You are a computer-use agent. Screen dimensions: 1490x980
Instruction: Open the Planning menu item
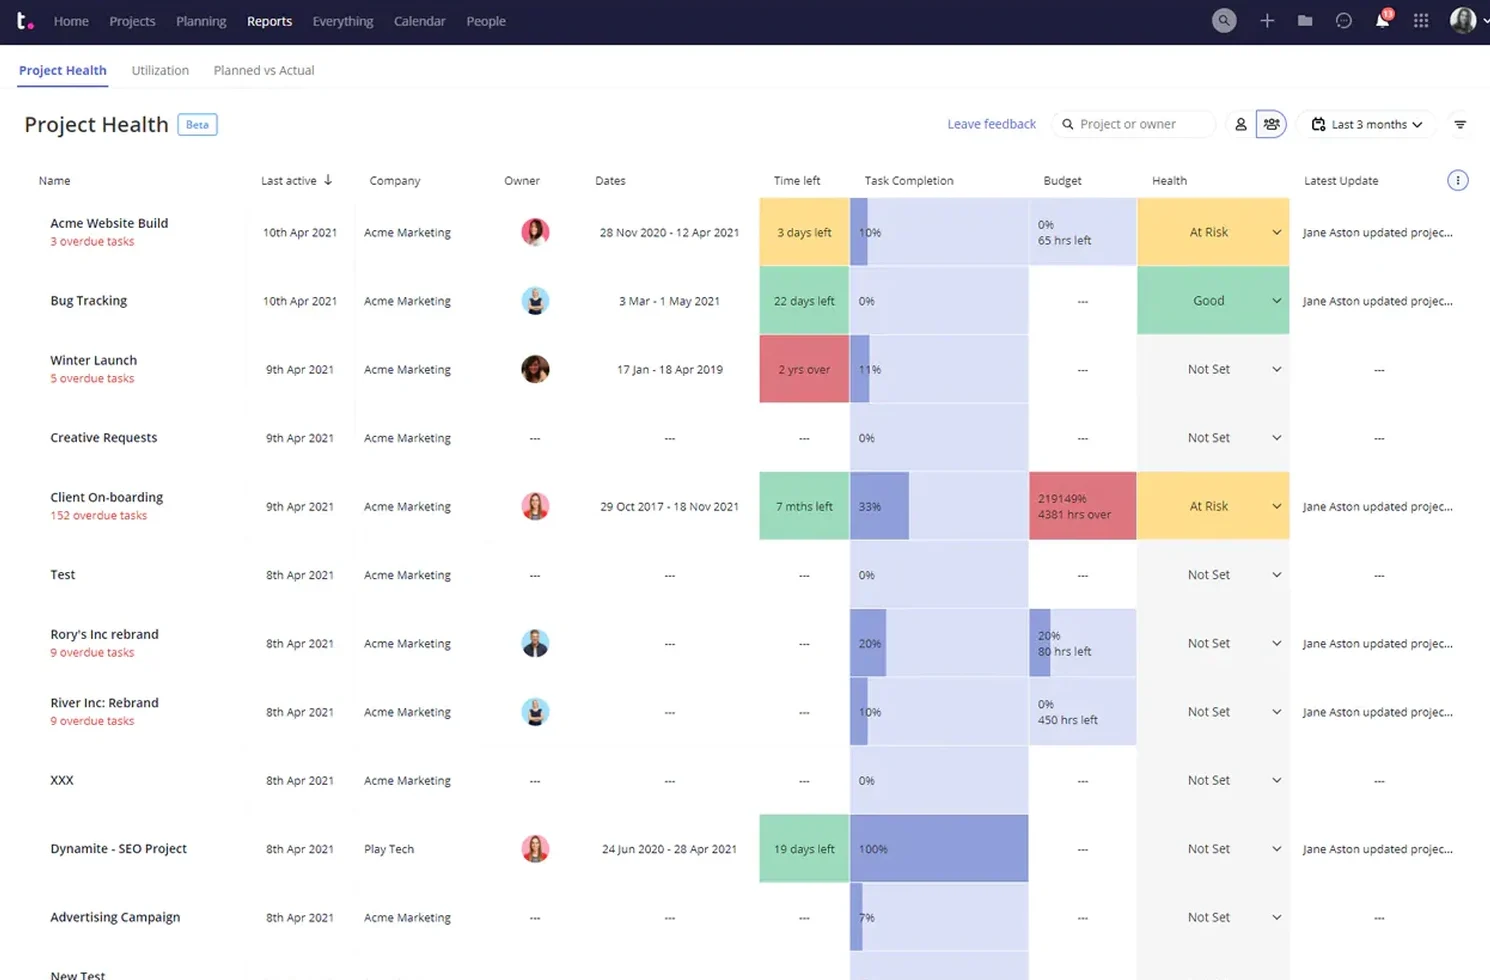coord(201,20)
